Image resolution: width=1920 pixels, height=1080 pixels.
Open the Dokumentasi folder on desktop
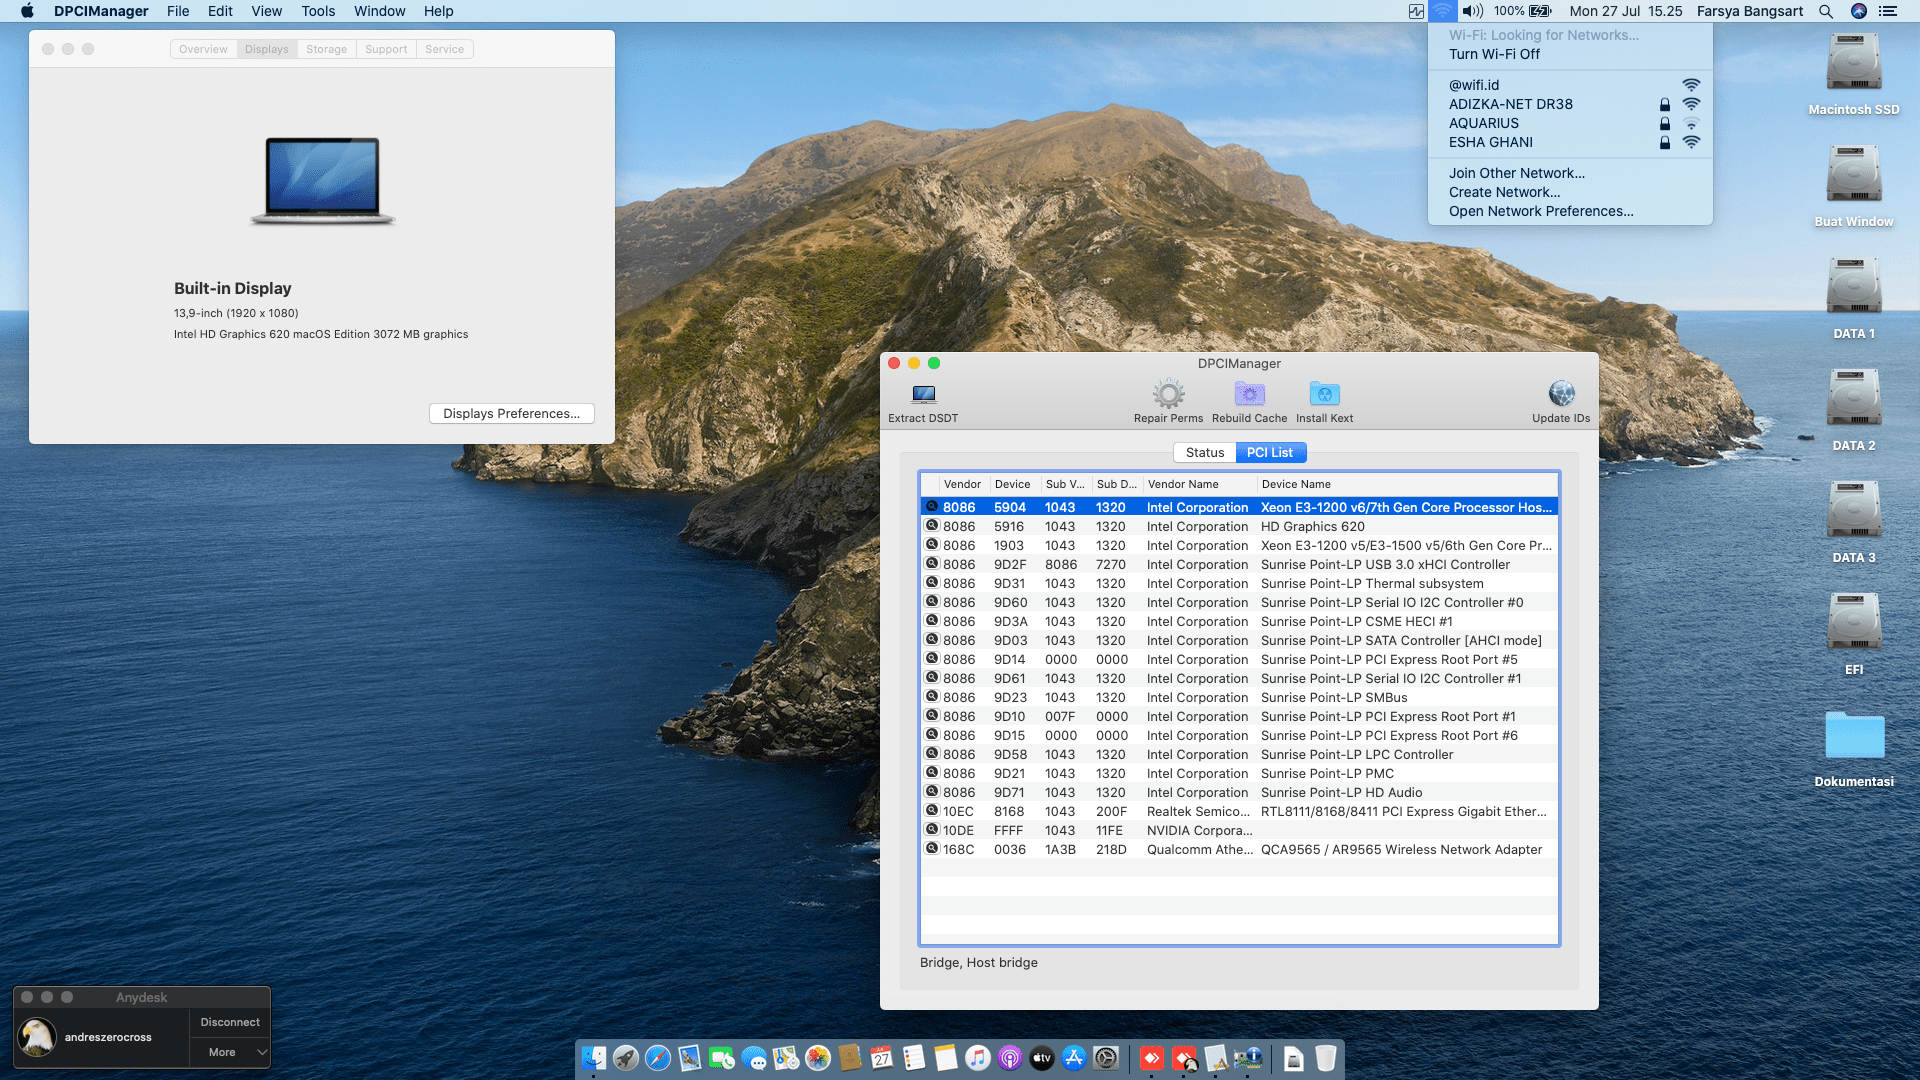pos(1854,737)
